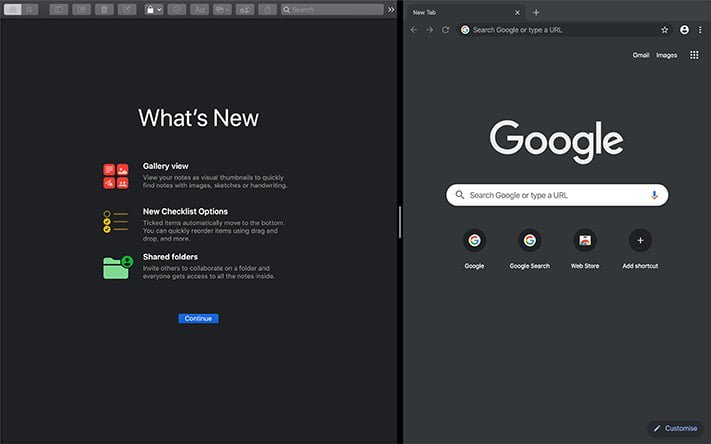This screenshot has width=711, height=444.
Task: Open the lock note dropdown
Action: (154, 10)
